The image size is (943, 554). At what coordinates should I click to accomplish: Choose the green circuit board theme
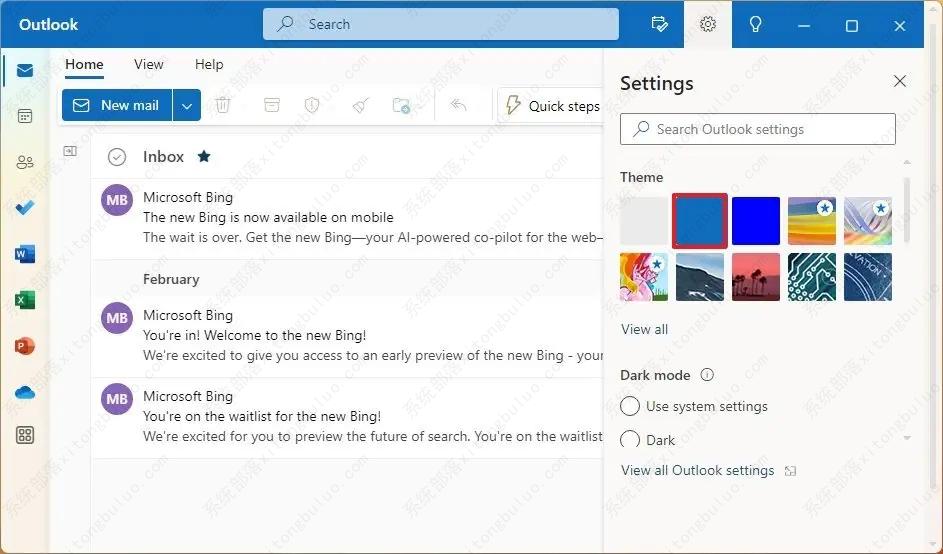coord(811,277)
